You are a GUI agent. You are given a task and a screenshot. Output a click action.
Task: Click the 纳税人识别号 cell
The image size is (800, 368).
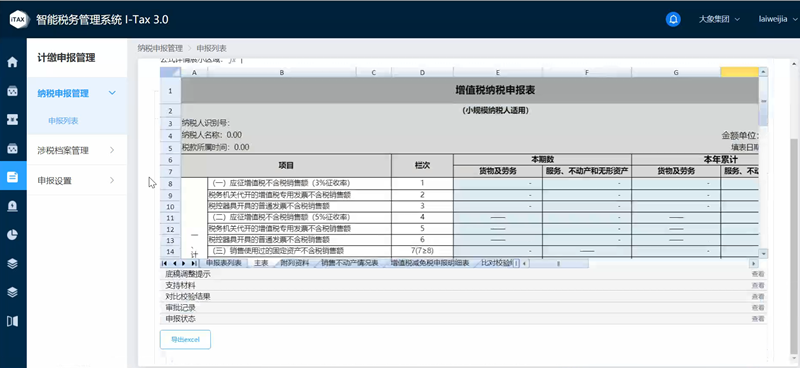(206, 123)
